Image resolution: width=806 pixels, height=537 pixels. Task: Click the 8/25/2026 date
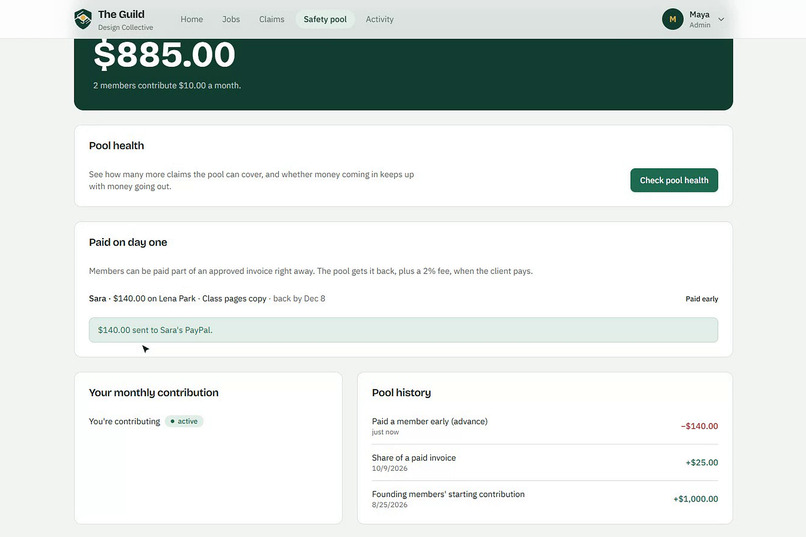(x=390, y=505)
